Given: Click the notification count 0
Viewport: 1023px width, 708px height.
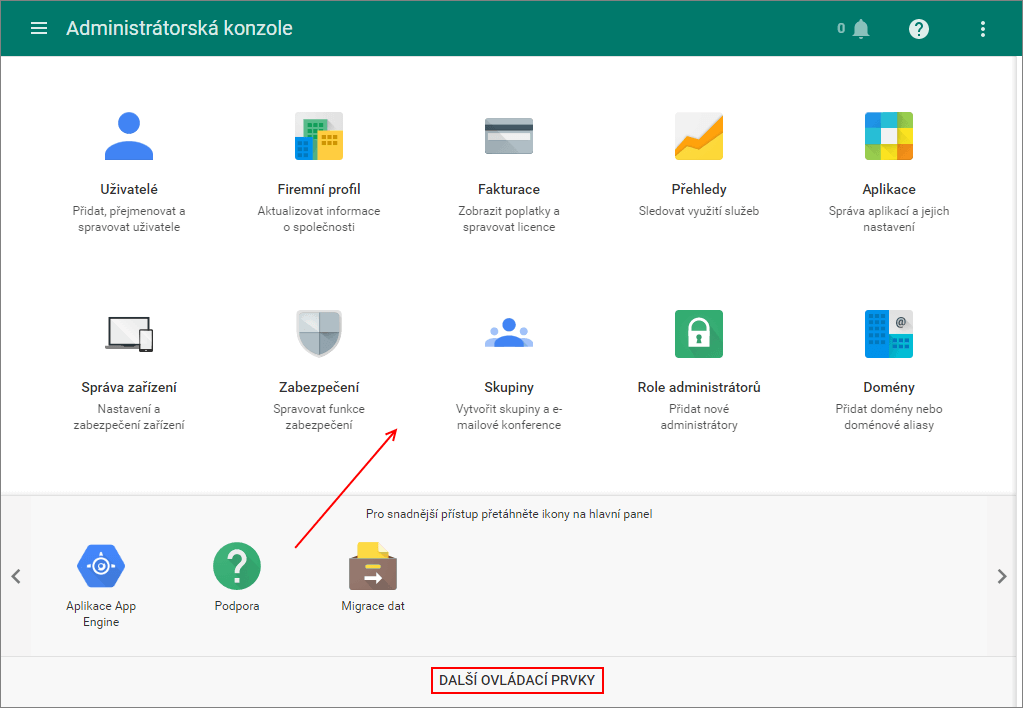Looking at the screenshot, I should [841, 28].
